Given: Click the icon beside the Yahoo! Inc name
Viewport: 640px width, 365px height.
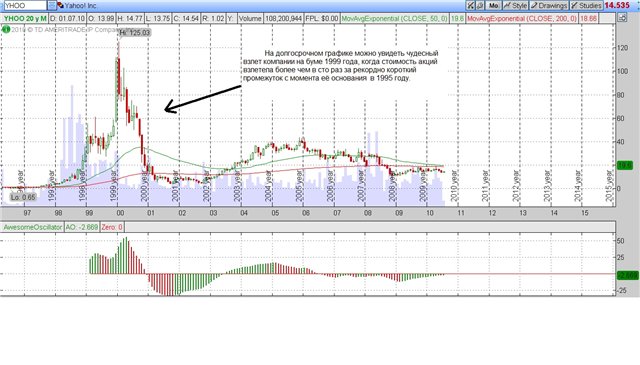Looking at the screenshot, I should click(60, 6).
